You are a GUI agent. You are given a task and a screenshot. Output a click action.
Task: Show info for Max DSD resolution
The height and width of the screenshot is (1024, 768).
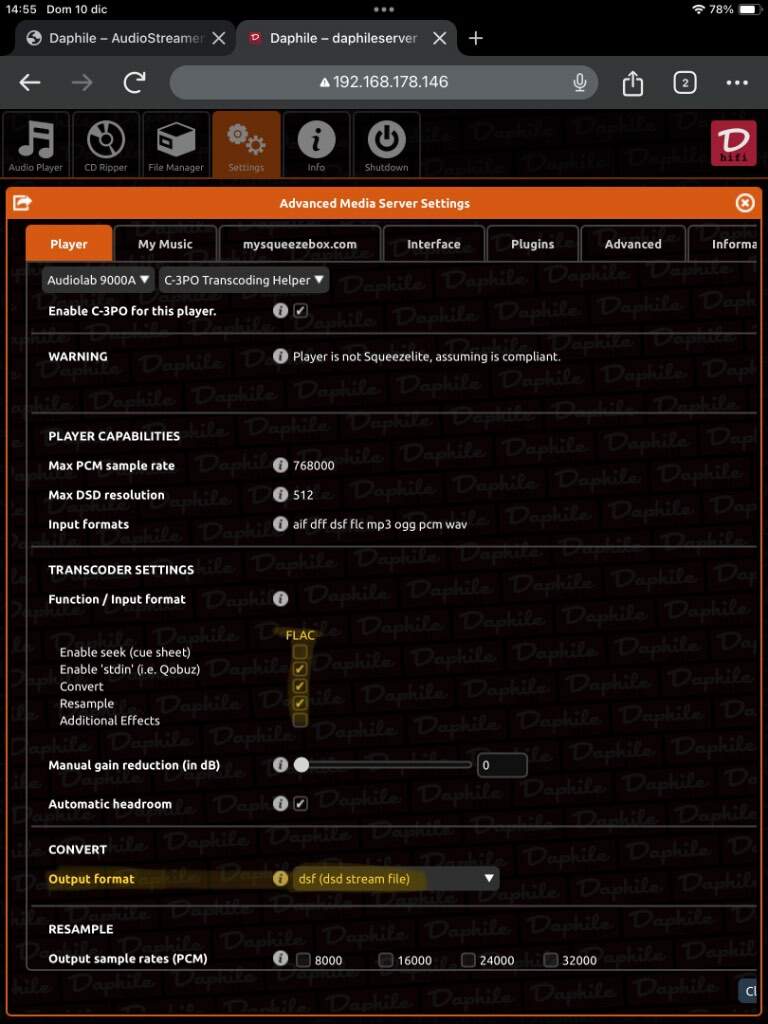pos(280,494)
